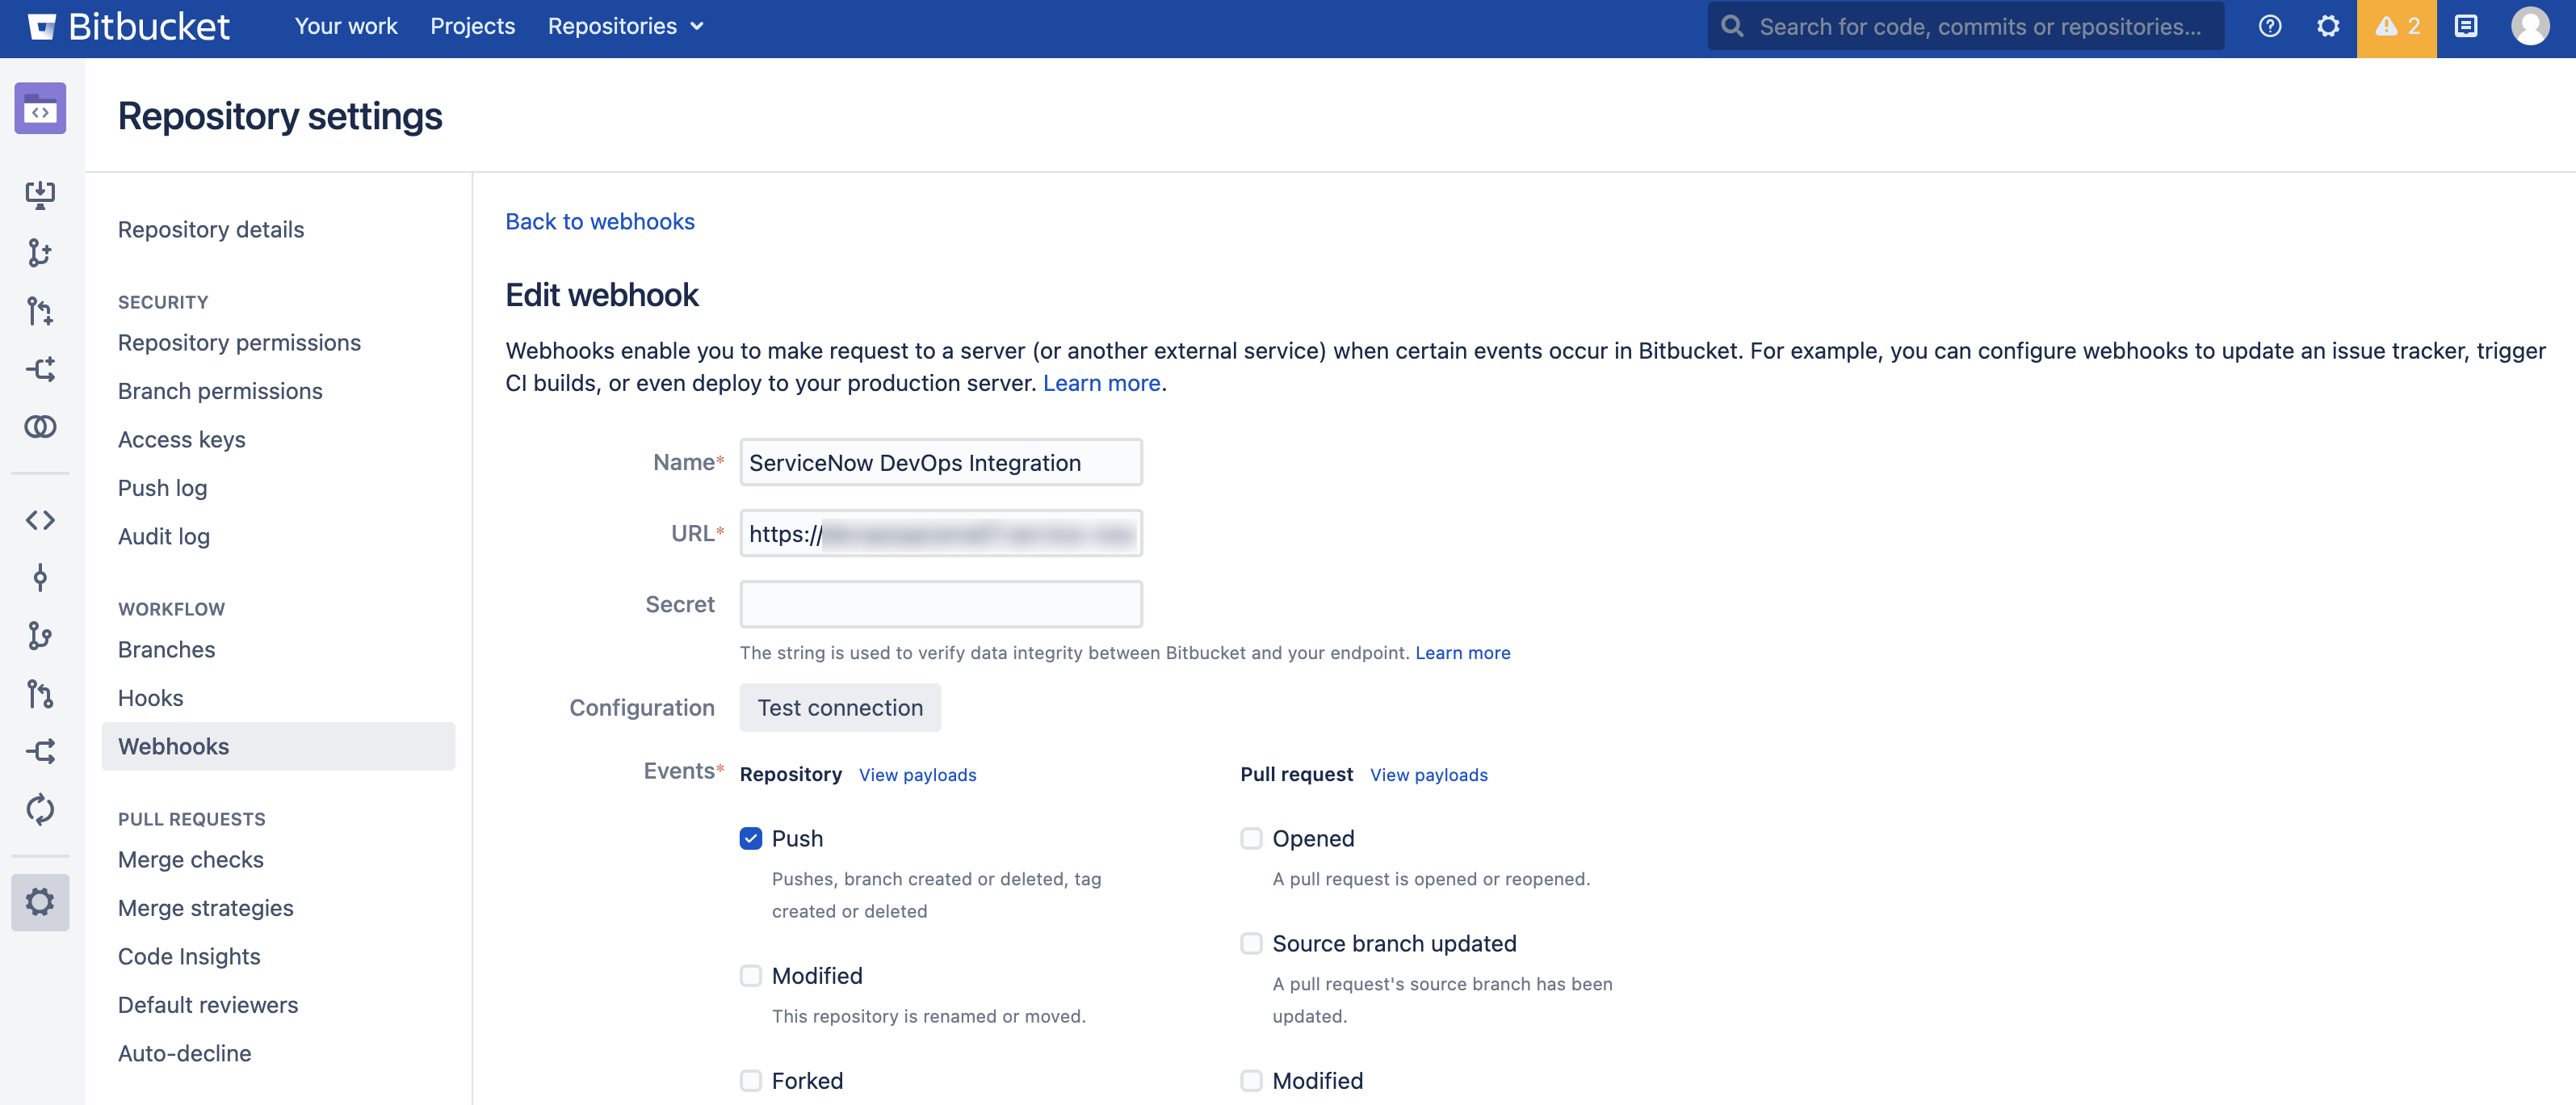Image resolution: width=2576 pixels, height=1105 pixels.
Task: Open the Branches icon in left sidebar
Action: point(40,636)
